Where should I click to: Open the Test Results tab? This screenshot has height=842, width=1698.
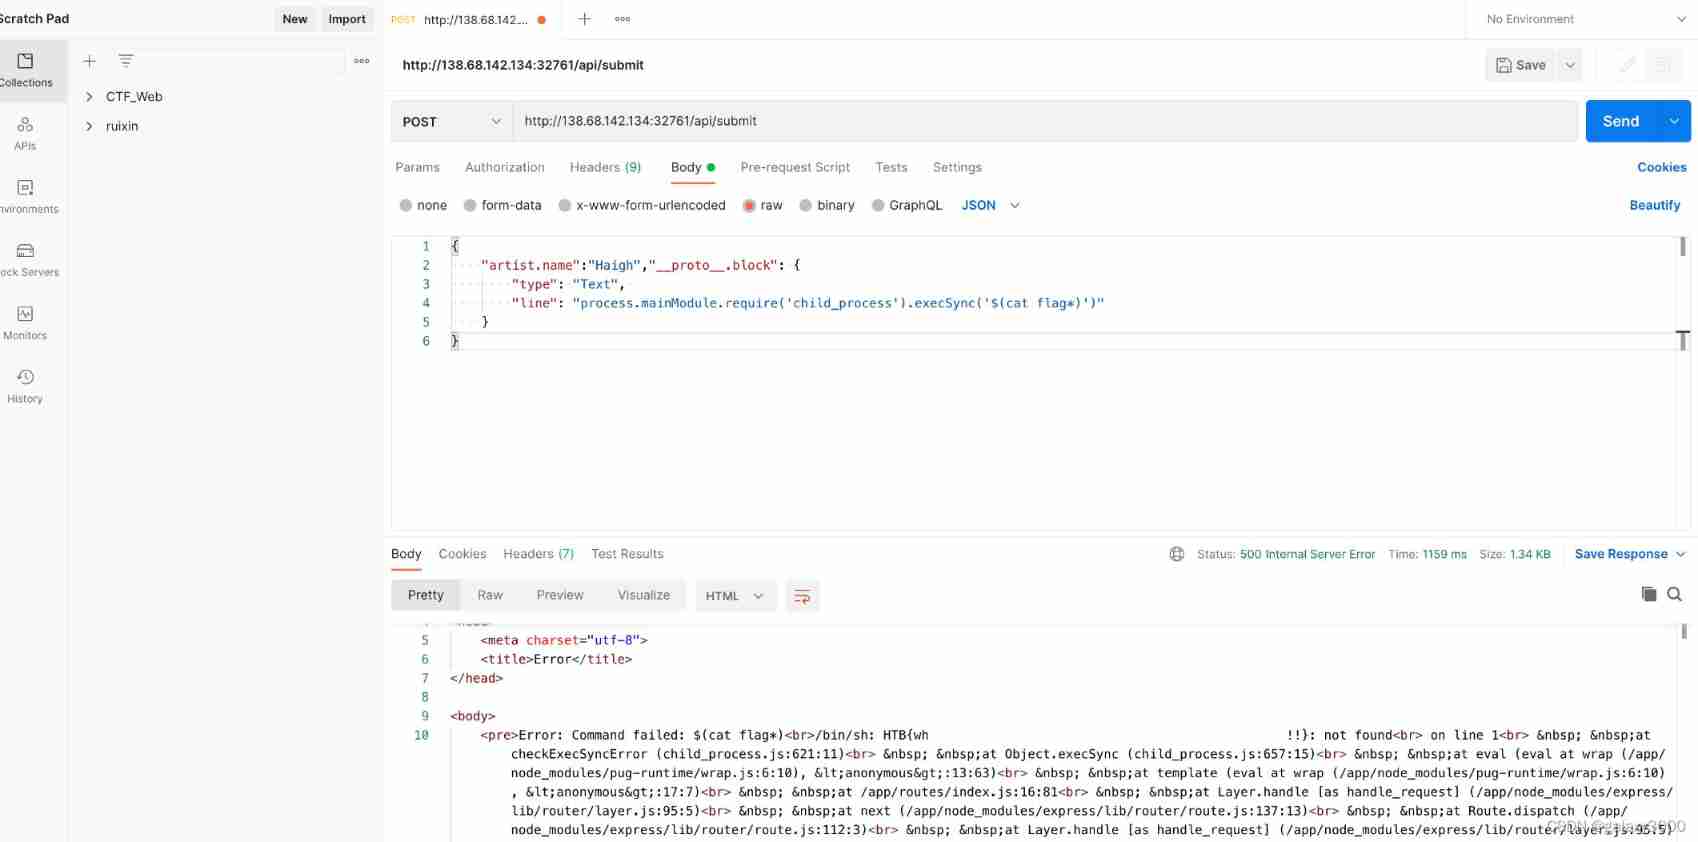pos(627,554)
